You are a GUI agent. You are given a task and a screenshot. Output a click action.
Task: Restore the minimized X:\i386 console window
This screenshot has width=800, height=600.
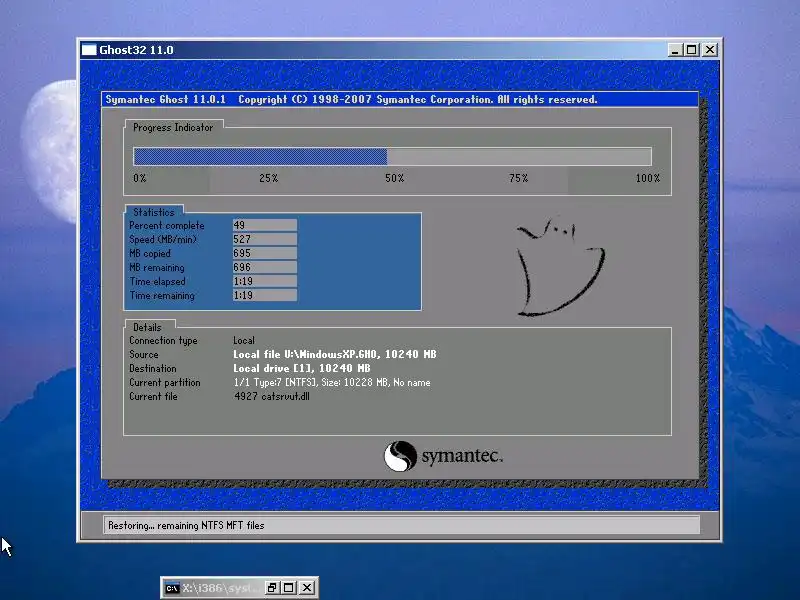[272, 588]
